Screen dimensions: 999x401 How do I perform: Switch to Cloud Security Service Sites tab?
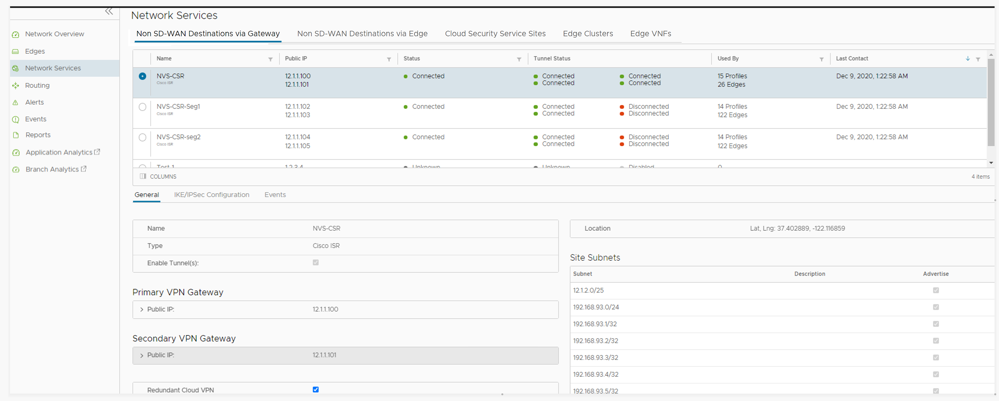(495, 34)
